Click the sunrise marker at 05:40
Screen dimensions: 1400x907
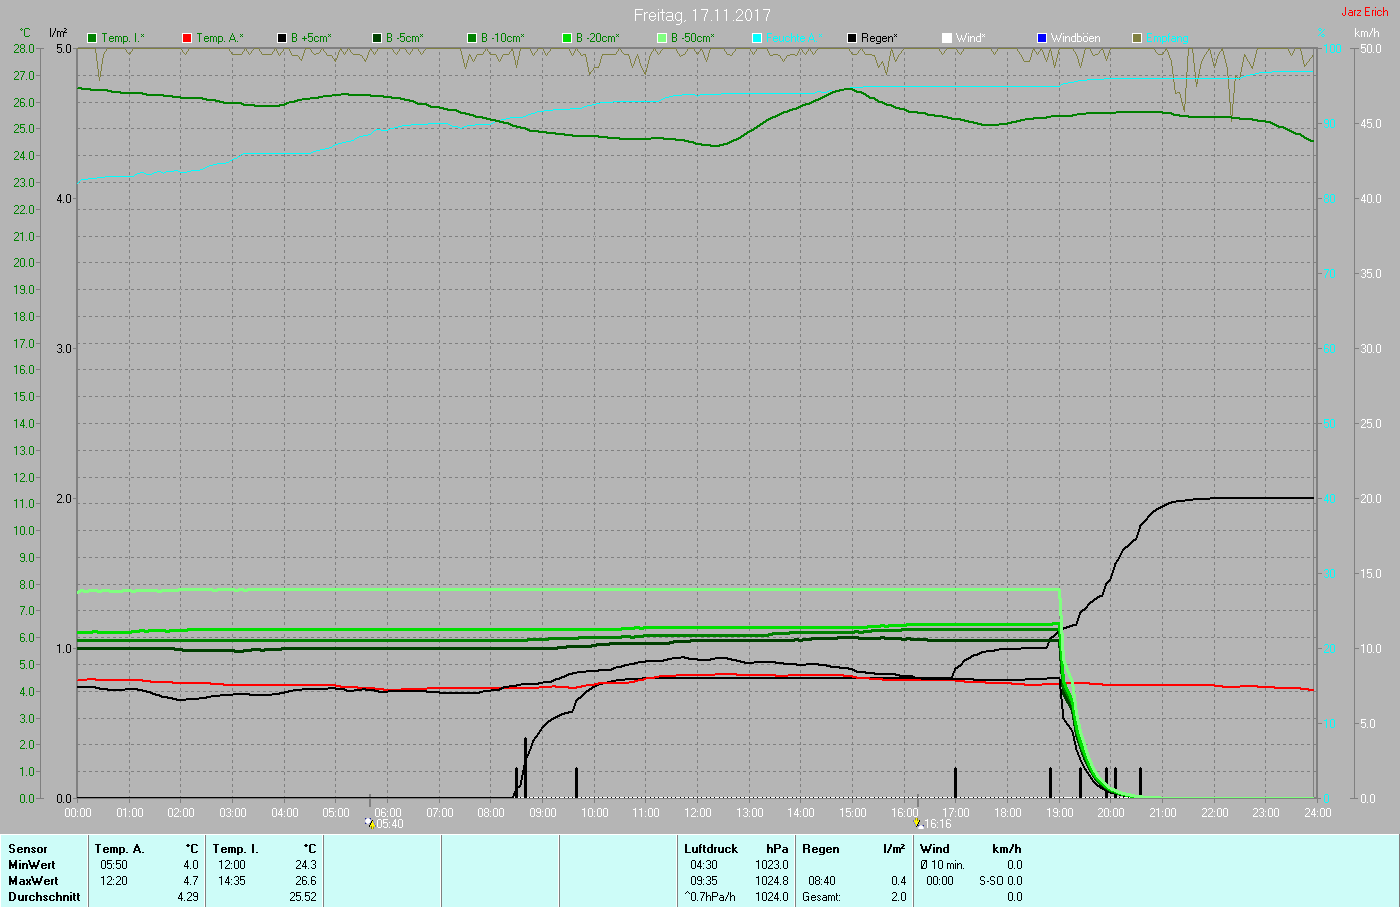click(x=370, y=823)
